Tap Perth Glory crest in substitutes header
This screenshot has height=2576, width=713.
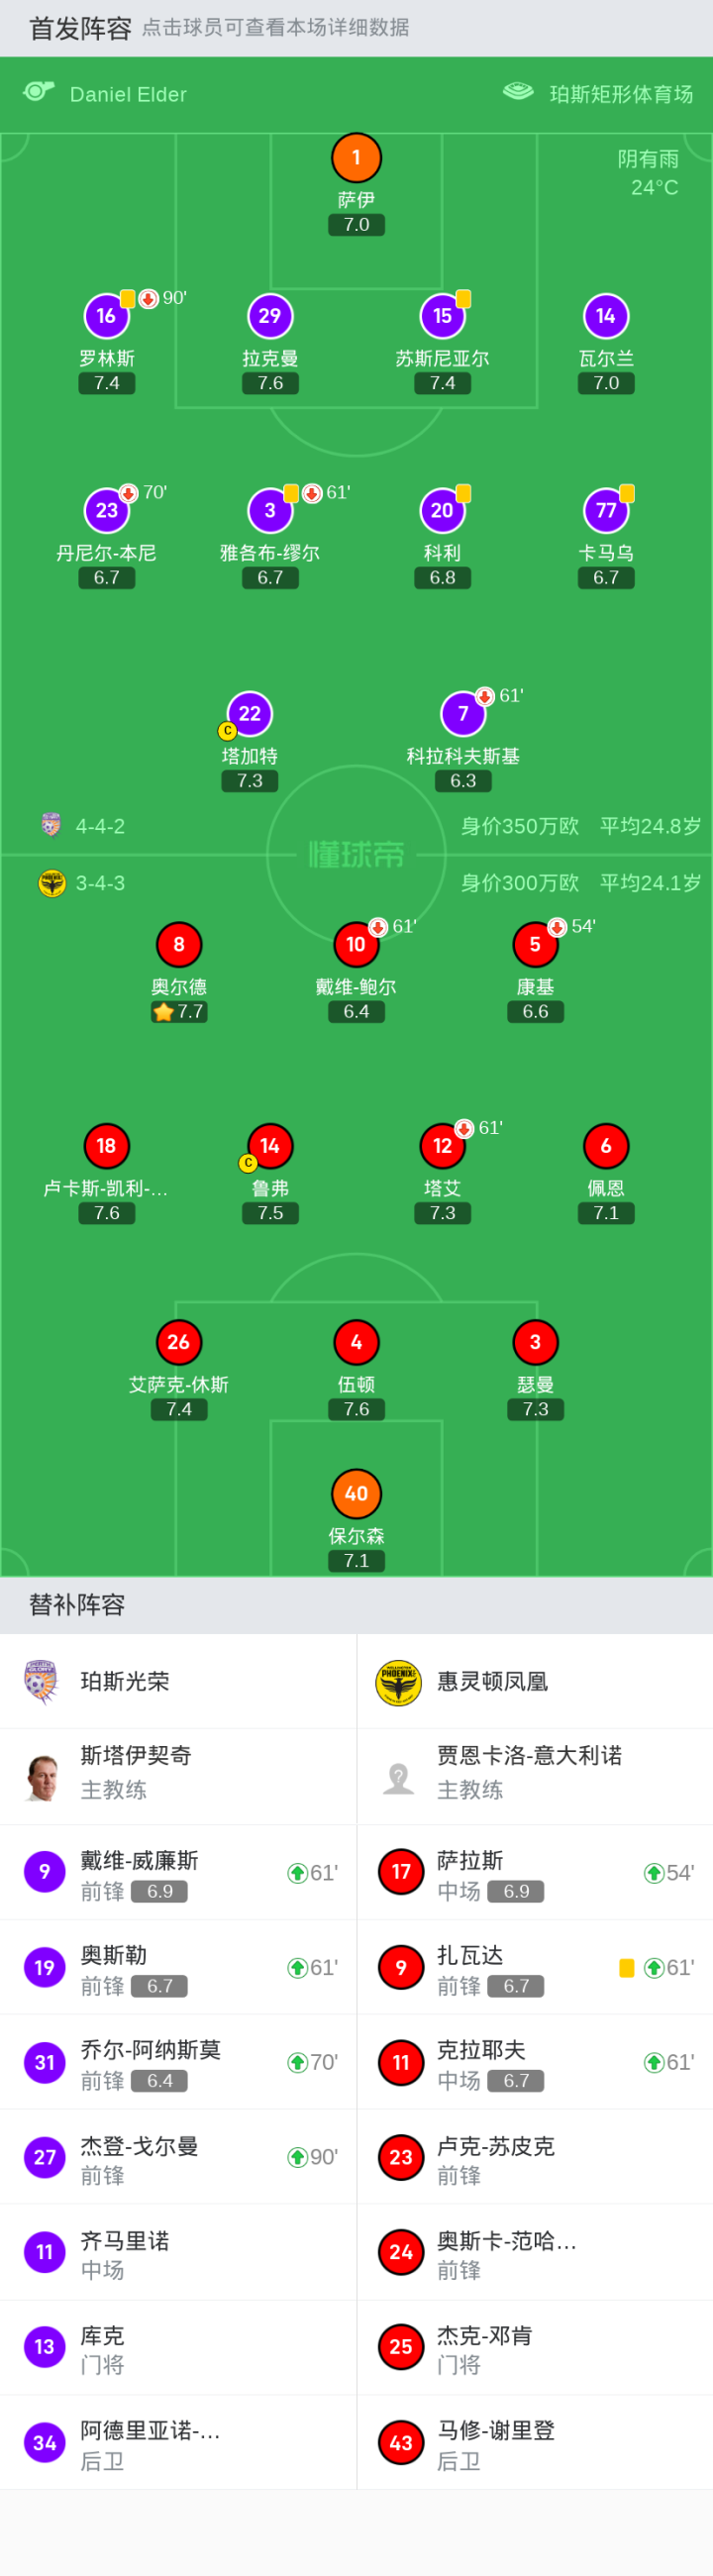(41, 1682)
